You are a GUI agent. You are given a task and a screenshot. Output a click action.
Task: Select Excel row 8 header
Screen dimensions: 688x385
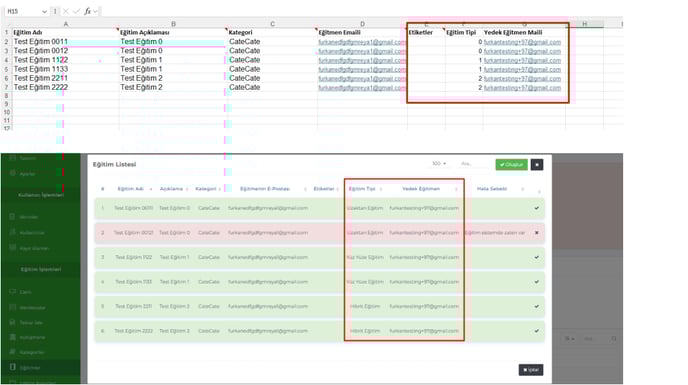point(6,96)
